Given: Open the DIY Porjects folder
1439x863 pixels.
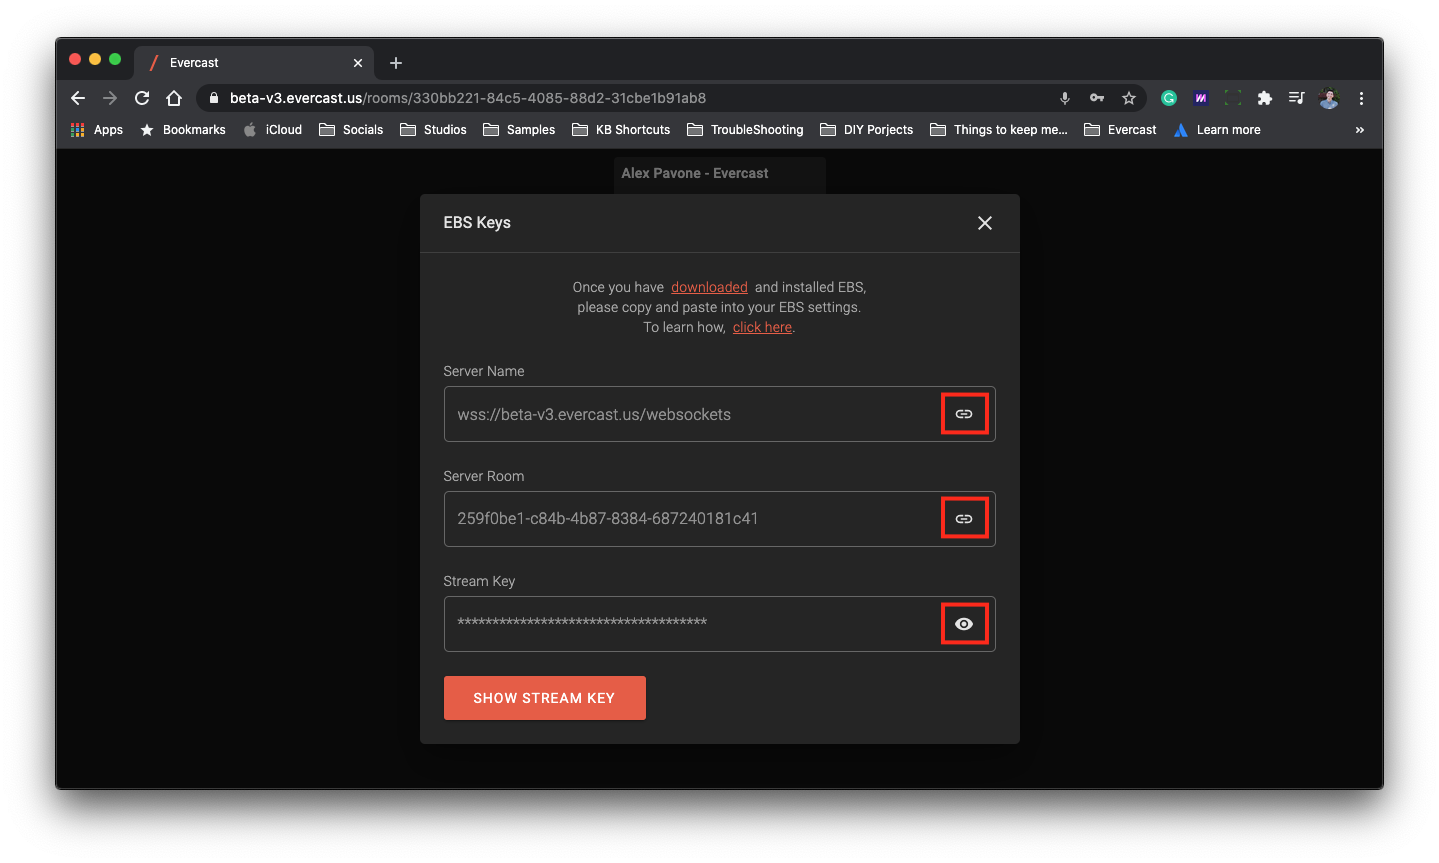Looking at the screenshot, I should click(866, 130).
